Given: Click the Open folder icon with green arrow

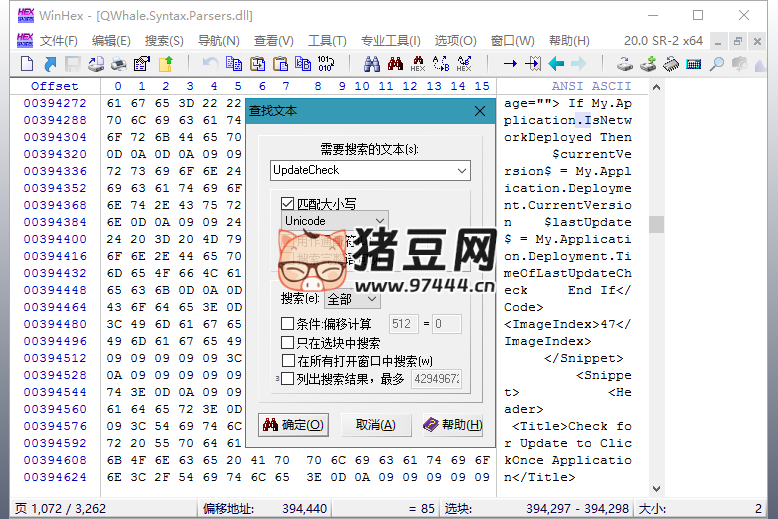Looking at the screenshot, I should 166,64.
